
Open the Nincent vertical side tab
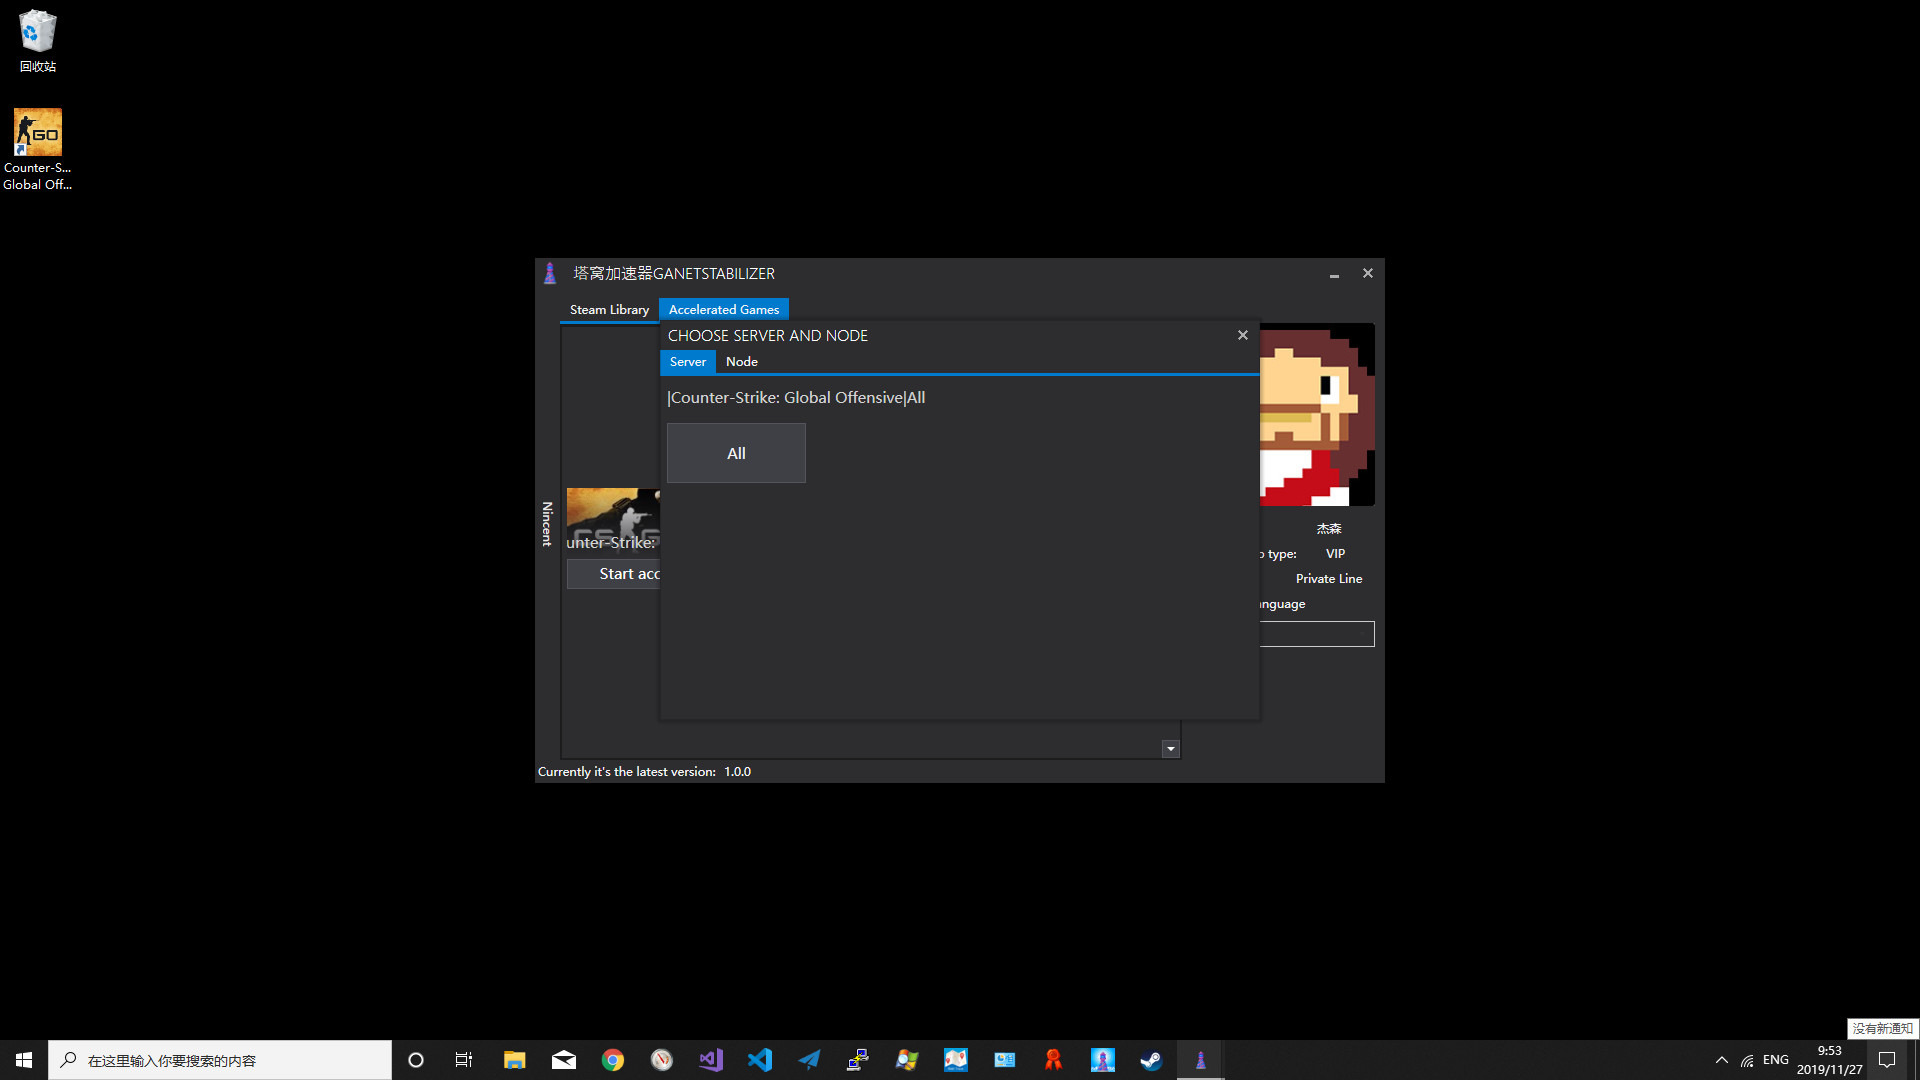pos(547,523)
